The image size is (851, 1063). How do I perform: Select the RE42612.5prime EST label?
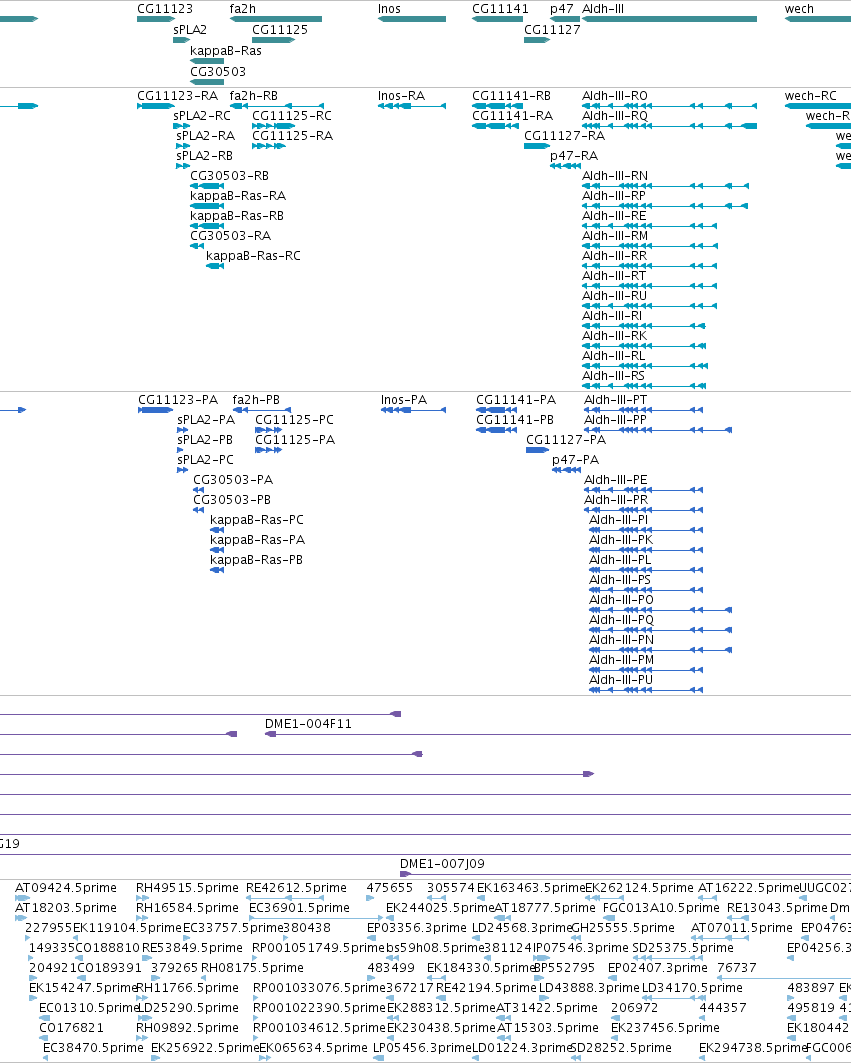click(x=296, y=888)
